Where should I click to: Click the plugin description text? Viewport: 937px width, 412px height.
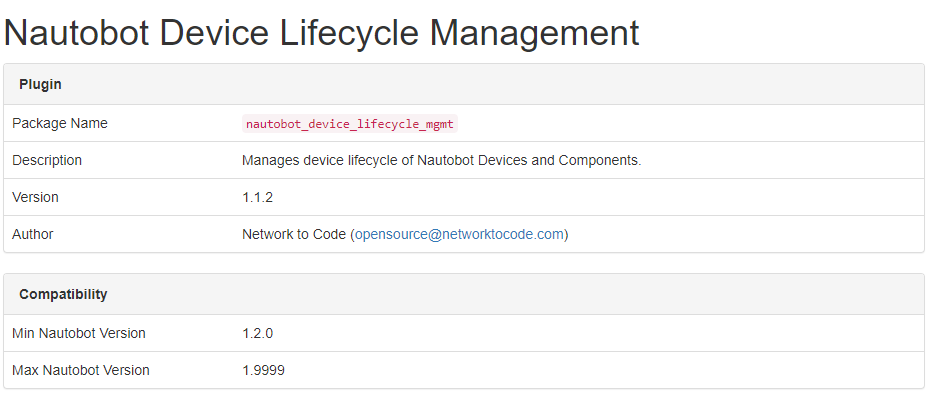pyautogui.click(x=441, y=160)
